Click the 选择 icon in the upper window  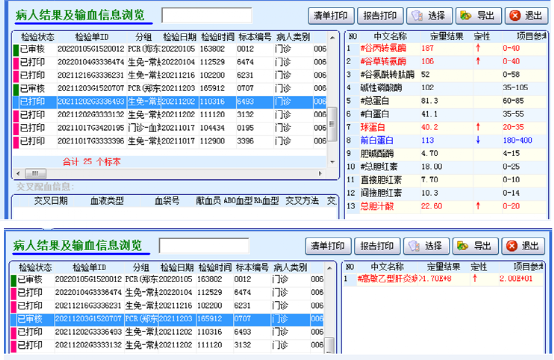tap(417, 16)
